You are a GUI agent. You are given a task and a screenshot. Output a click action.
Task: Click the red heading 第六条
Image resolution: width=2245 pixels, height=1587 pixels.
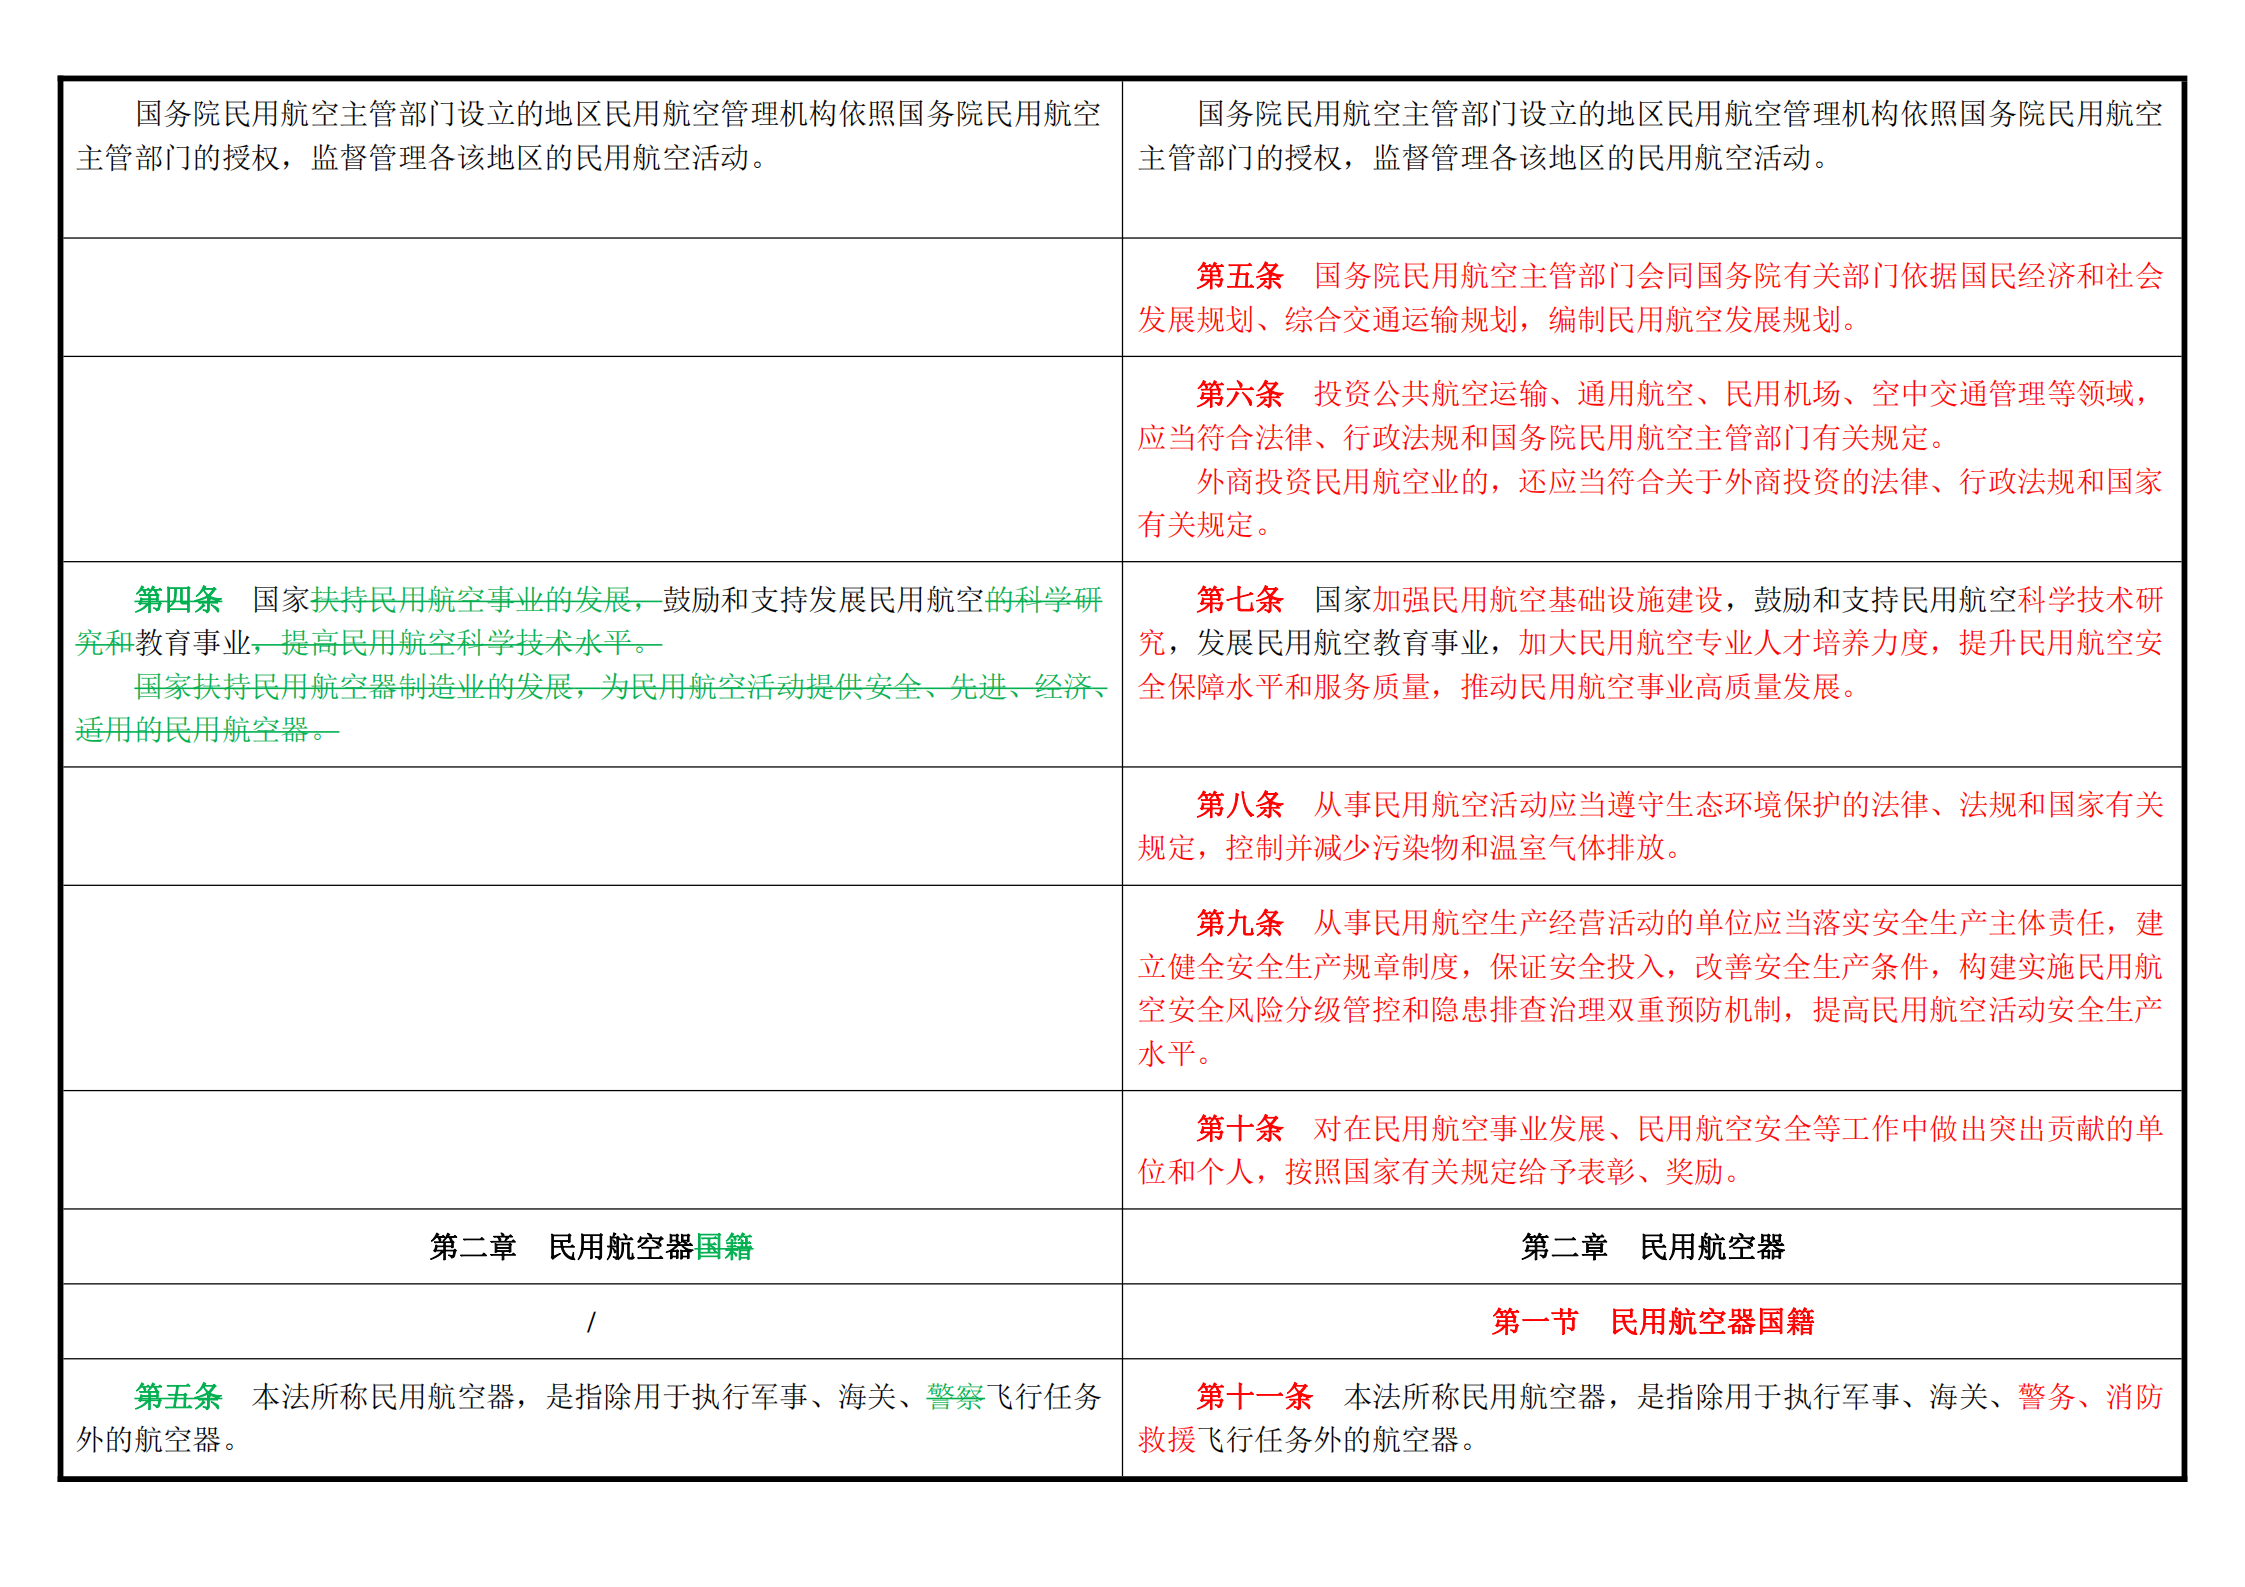tap(1239, 394)
